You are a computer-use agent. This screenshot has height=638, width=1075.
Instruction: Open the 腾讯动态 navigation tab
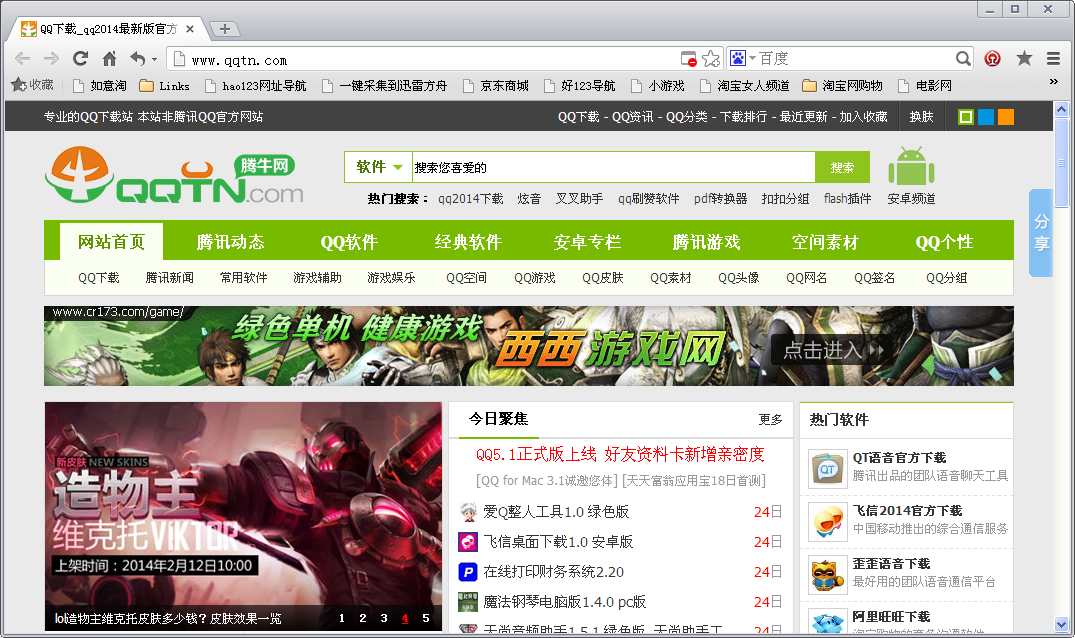(x=230, y=241)
